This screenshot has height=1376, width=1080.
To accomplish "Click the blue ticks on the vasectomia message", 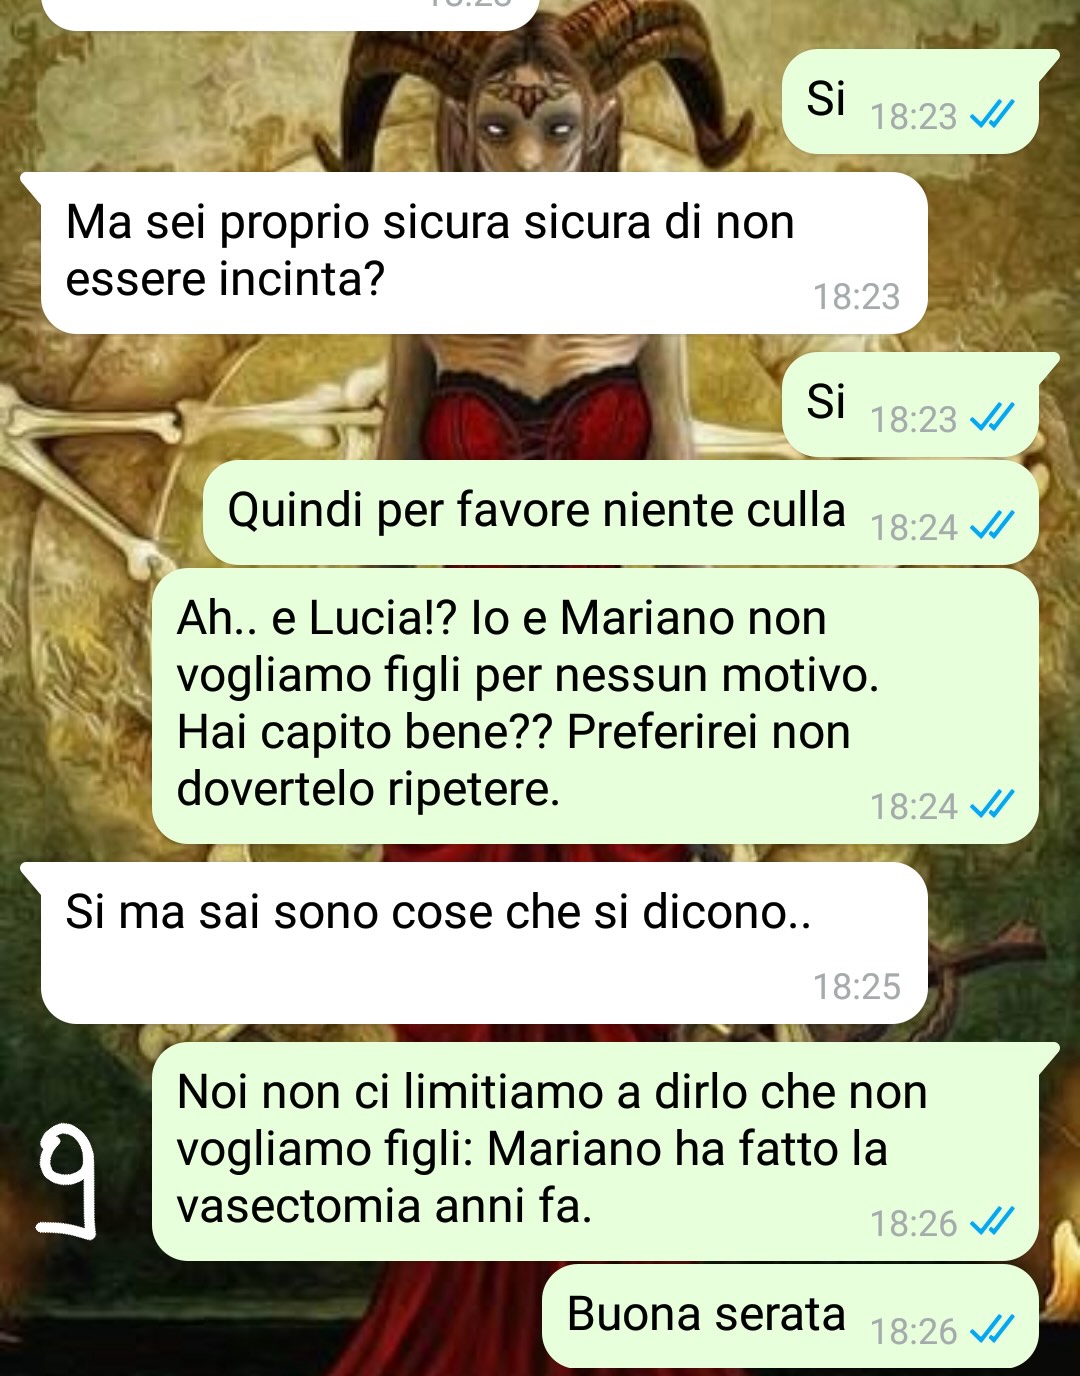I will 992,1220.
